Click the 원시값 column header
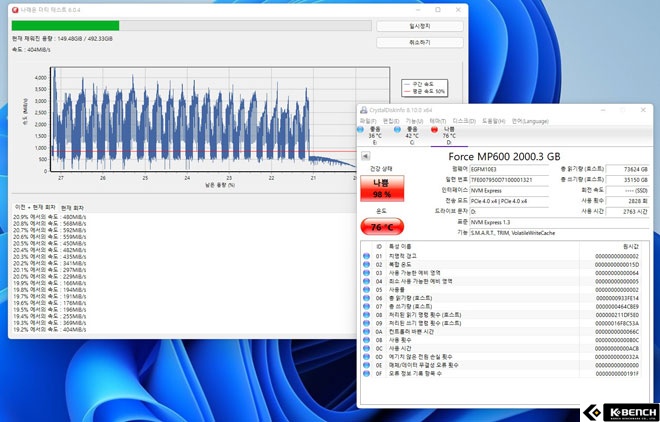Screen dimensions: 660x422 click(610, 247)
